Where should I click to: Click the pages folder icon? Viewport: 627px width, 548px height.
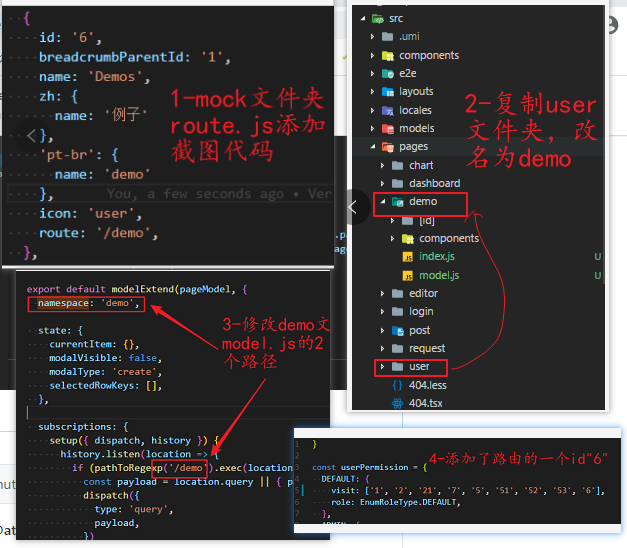387,147
